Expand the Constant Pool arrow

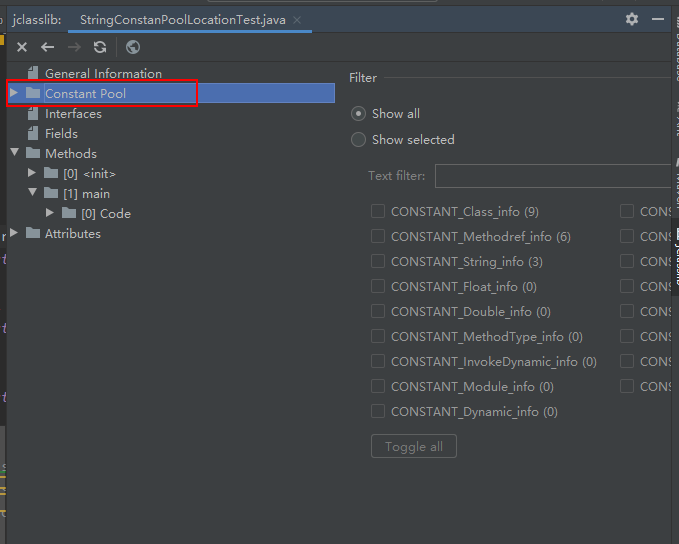pos(13,93)
